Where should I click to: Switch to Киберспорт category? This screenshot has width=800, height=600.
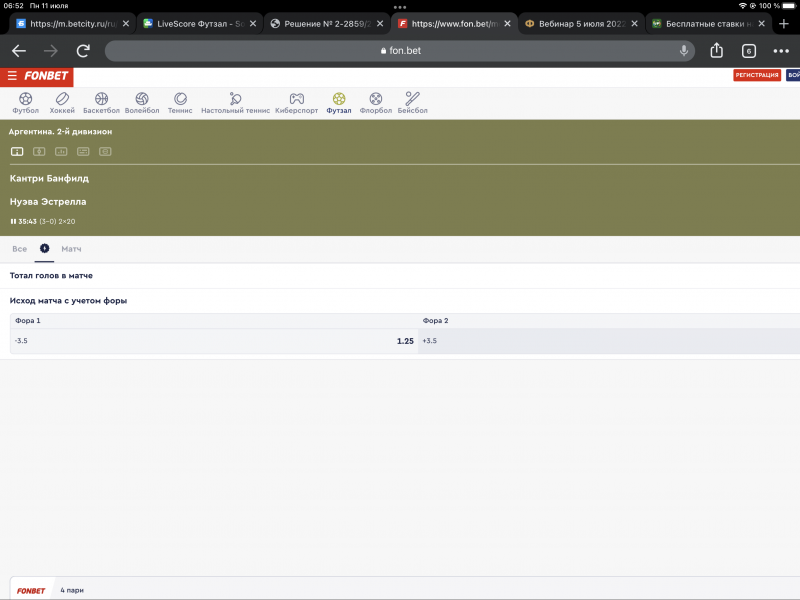pyautogui.click(x=296, y=102)
